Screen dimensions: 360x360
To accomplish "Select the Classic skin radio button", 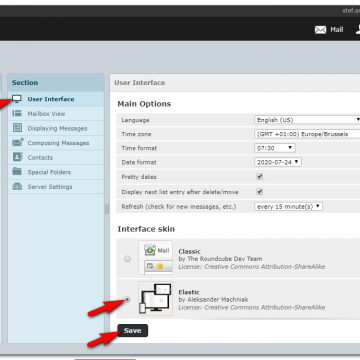I will coord(127,259).
